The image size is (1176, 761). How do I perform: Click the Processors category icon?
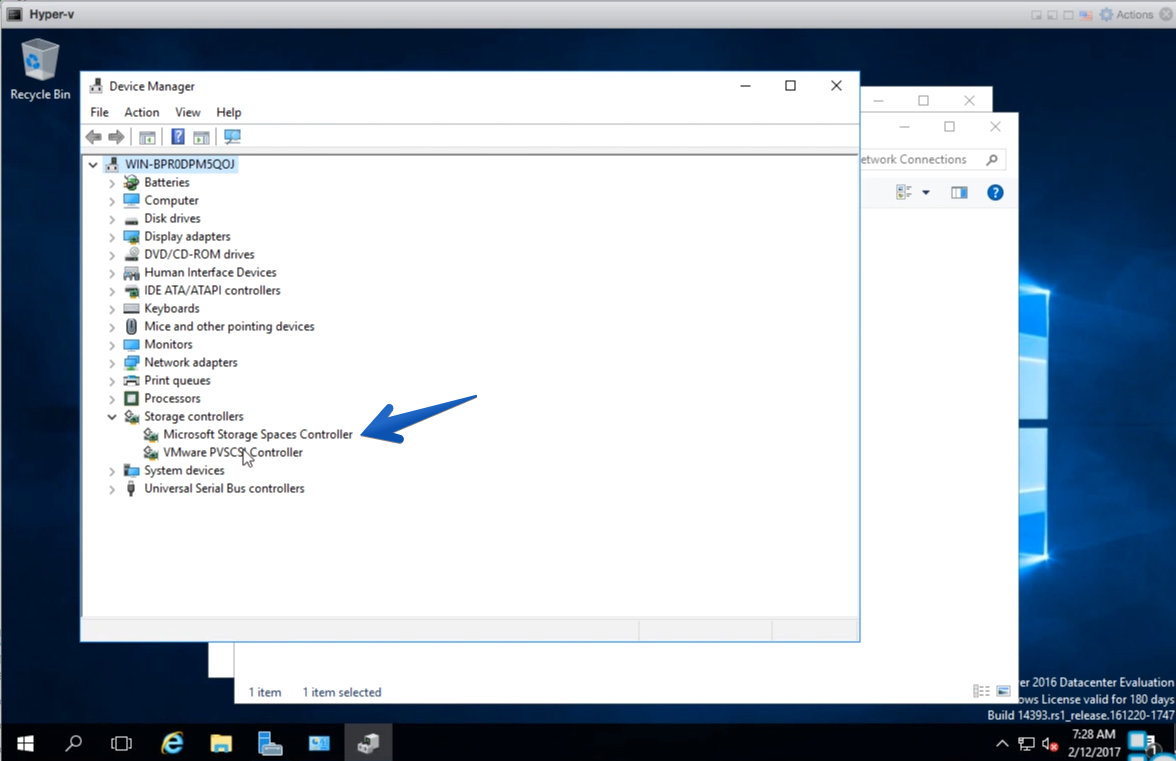(131, 399)
